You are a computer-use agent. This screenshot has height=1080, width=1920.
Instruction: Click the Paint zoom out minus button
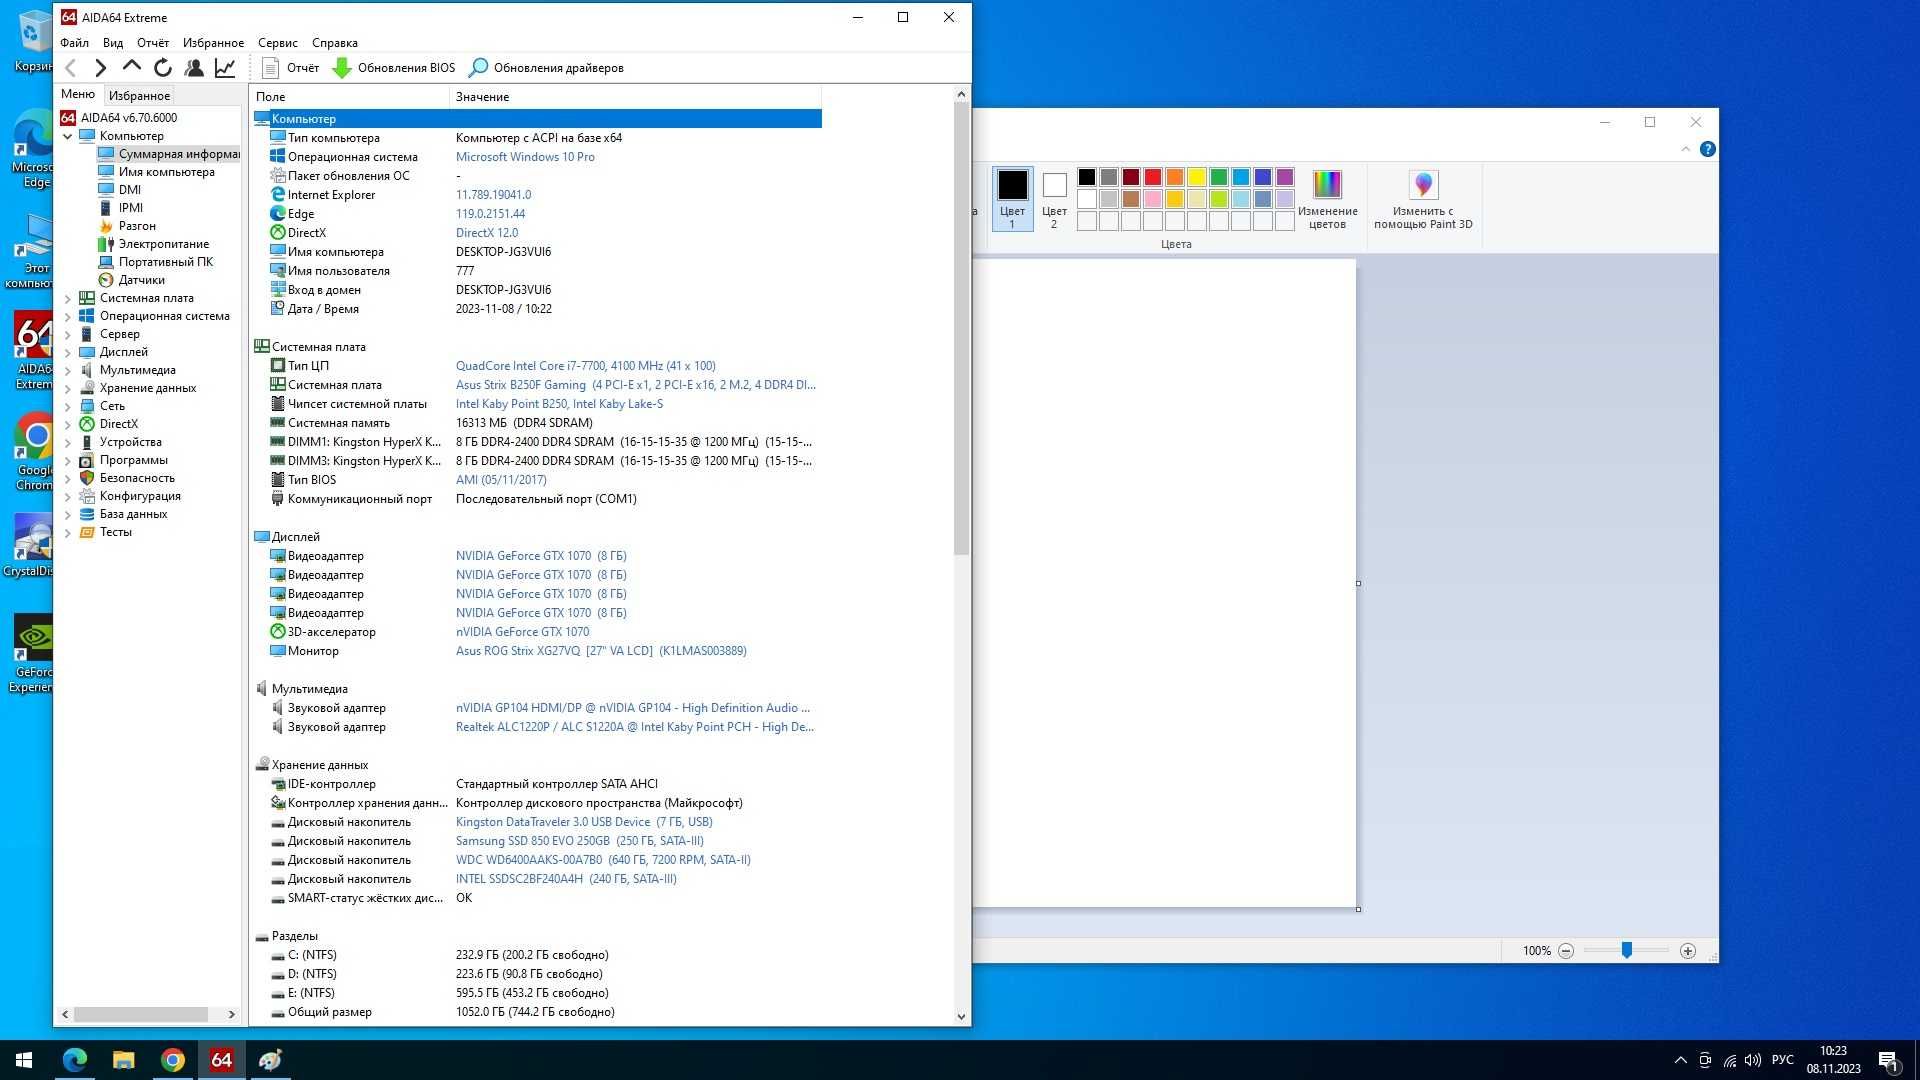[x=1566, y=951]
